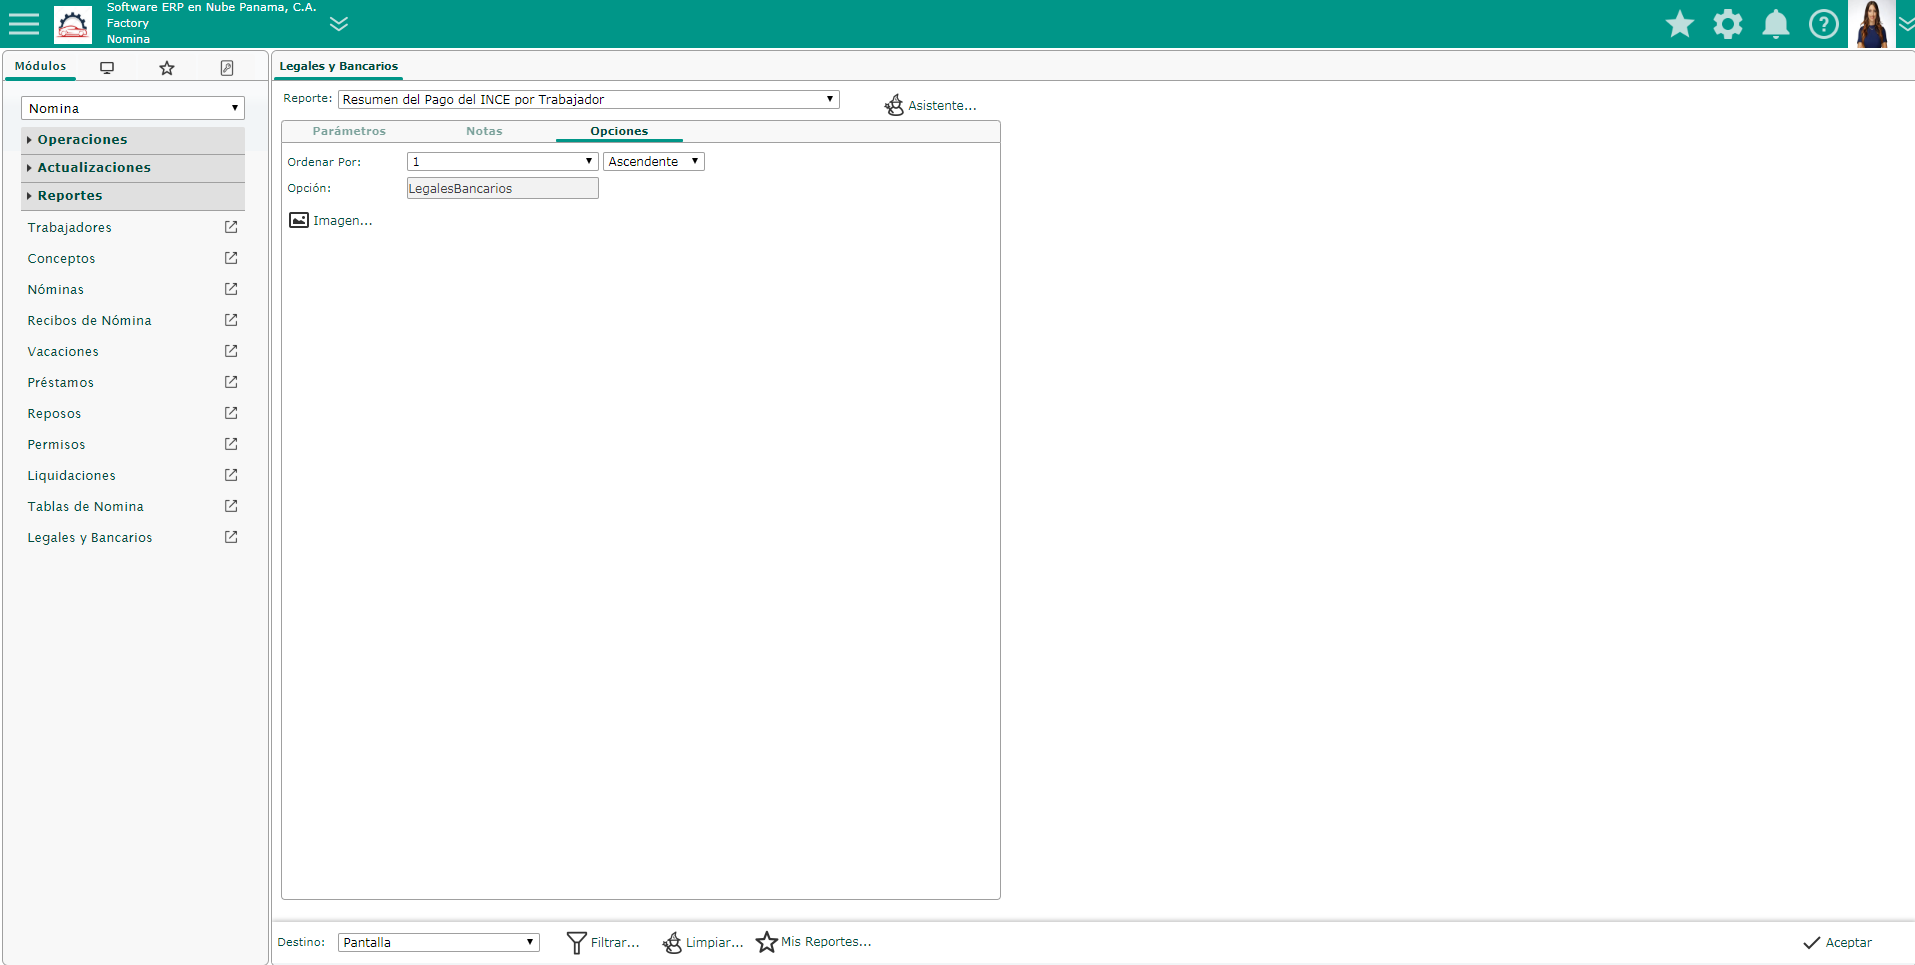Open Préstamos in new window icon

[x=231, y=382]
